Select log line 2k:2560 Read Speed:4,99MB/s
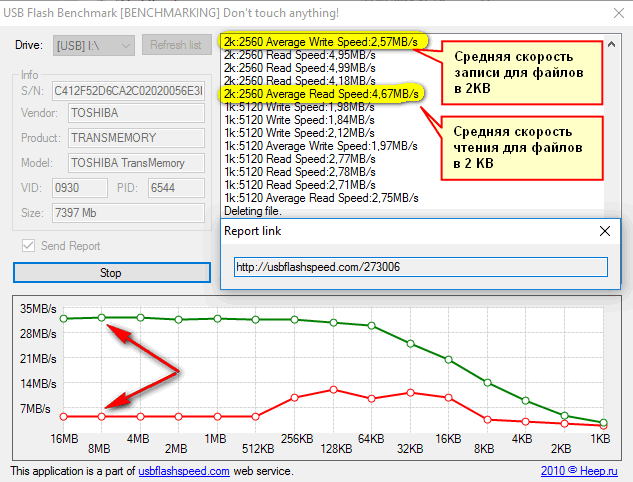The width and height of the screenshot is (633, 482). pos(300,68)
